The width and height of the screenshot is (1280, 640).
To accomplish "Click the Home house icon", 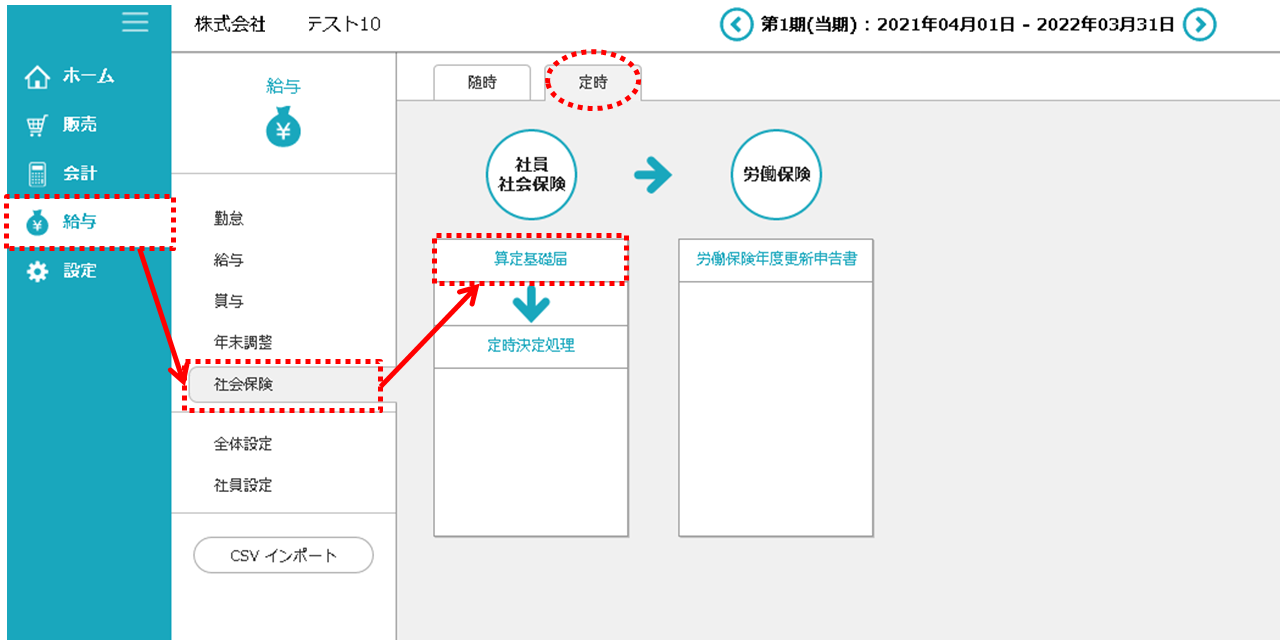I will click(37, 77).
